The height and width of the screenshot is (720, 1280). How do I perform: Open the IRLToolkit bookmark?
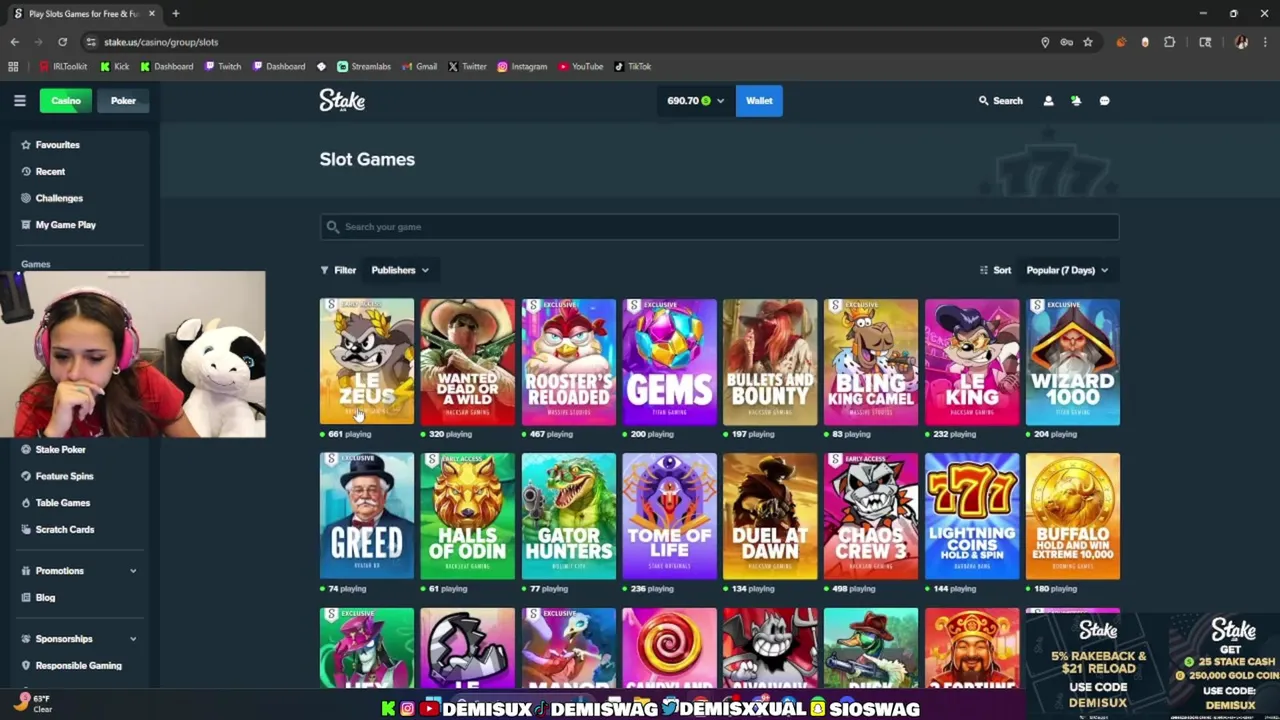[63, 67]
